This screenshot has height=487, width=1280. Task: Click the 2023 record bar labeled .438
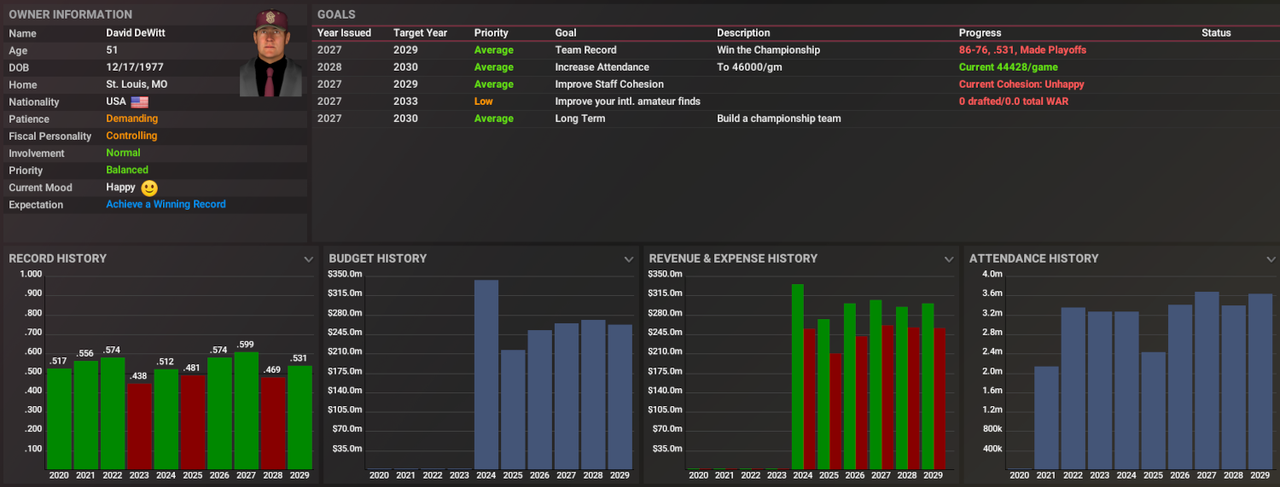coord(140,426)
